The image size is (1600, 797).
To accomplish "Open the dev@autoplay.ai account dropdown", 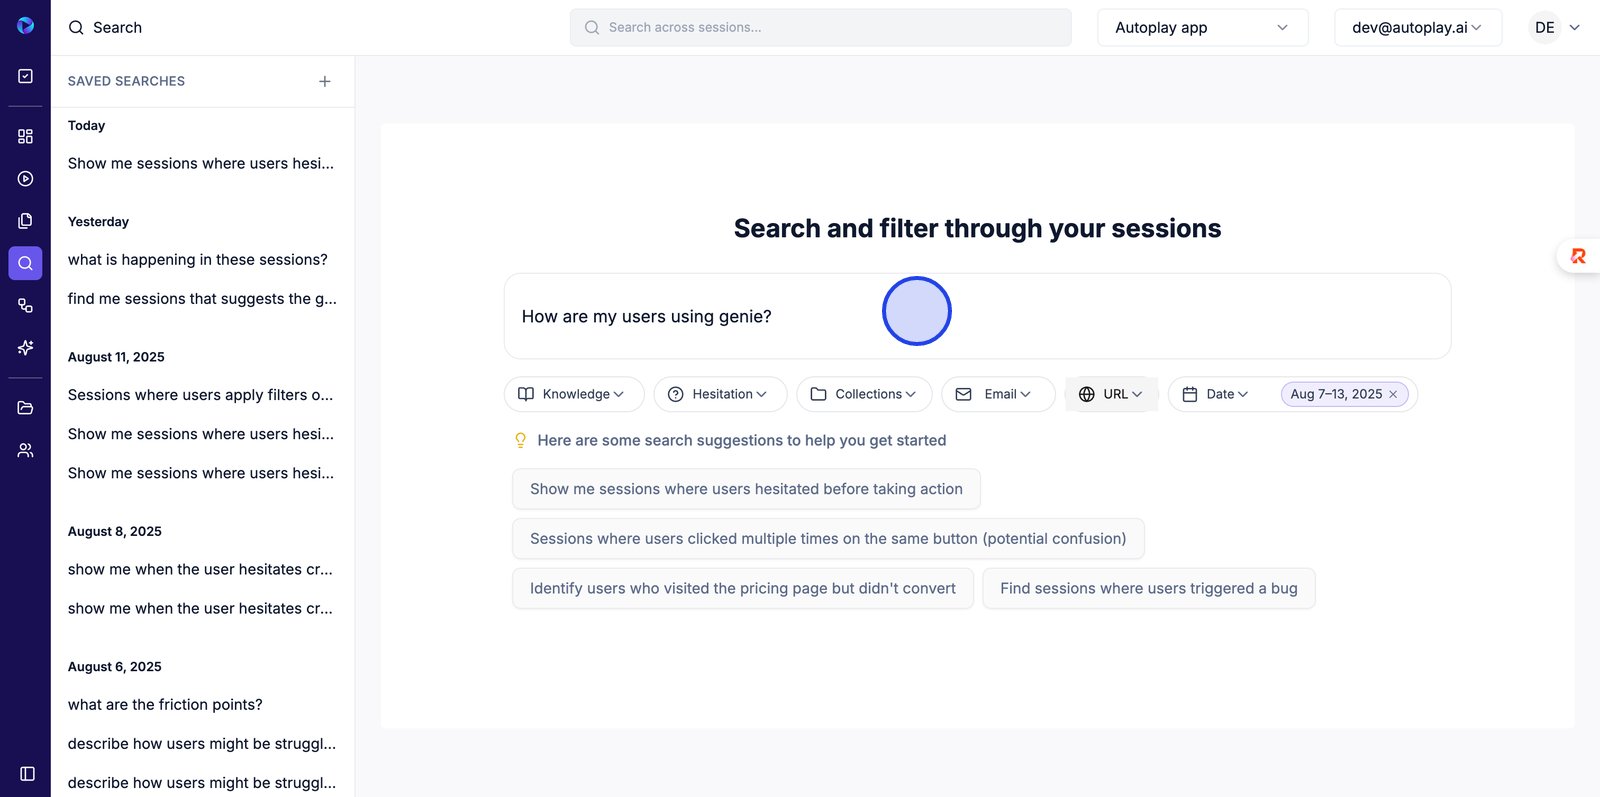I will tap(1417, 28).
